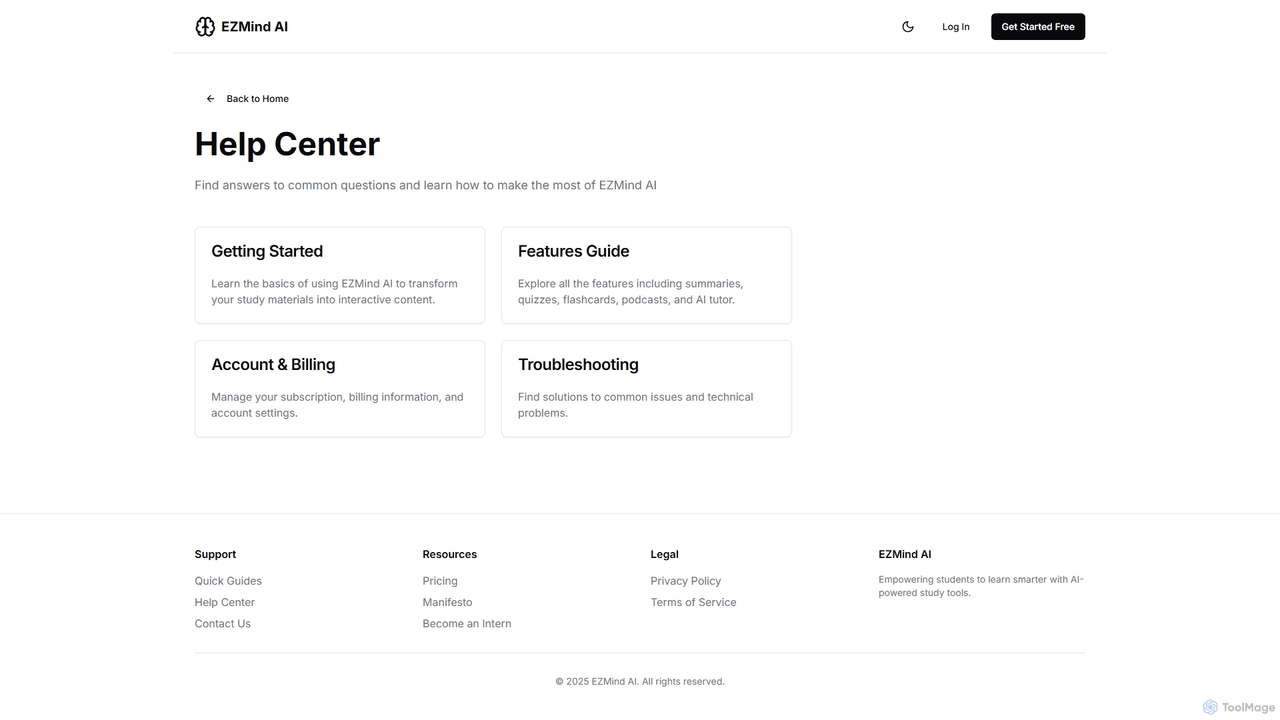The image size is (1280, 720).
Task: Open Help Center footer link
Action: tap(225, 602)
